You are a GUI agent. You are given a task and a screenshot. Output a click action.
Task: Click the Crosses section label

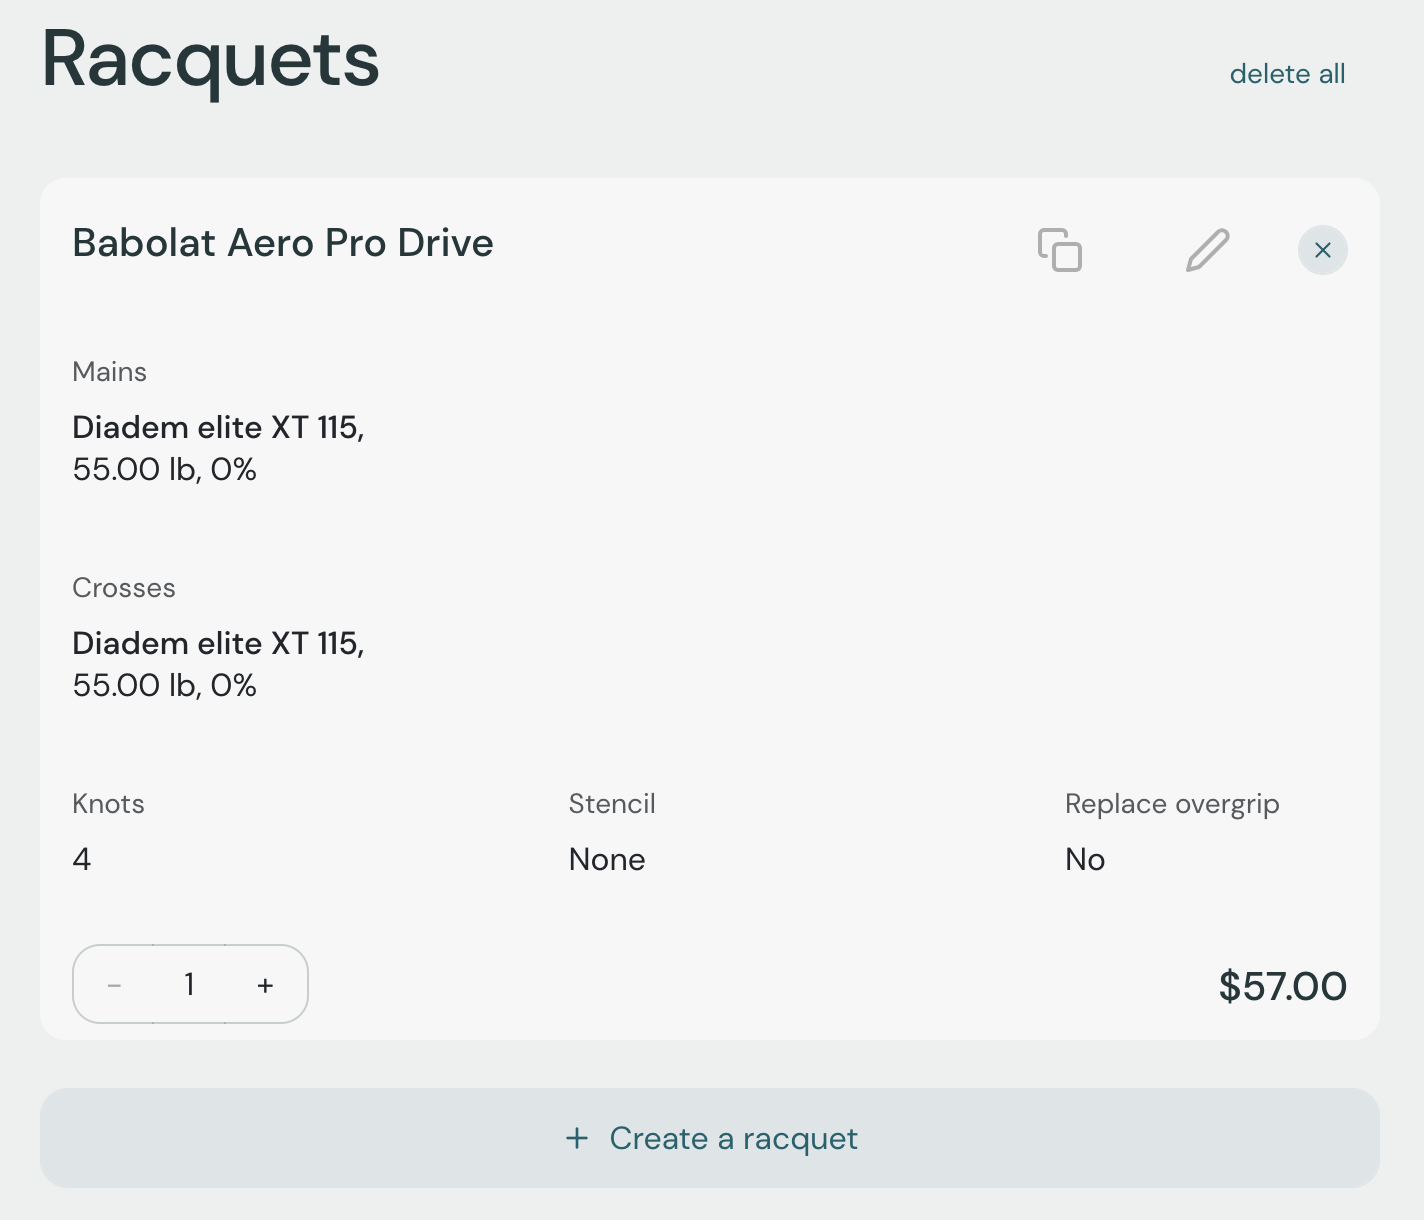[x=124, y=588]
